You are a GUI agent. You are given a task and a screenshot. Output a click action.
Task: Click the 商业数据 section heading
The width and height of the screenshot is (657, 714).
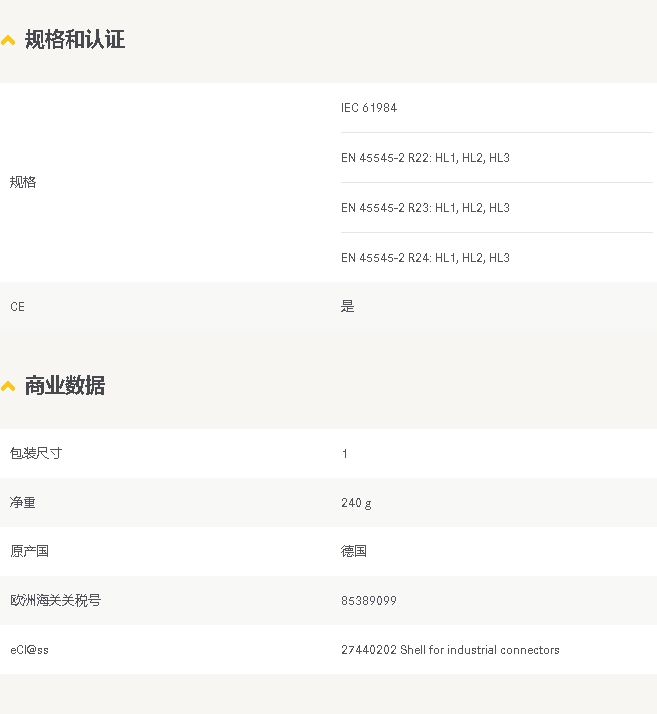[x=65, y=386]
